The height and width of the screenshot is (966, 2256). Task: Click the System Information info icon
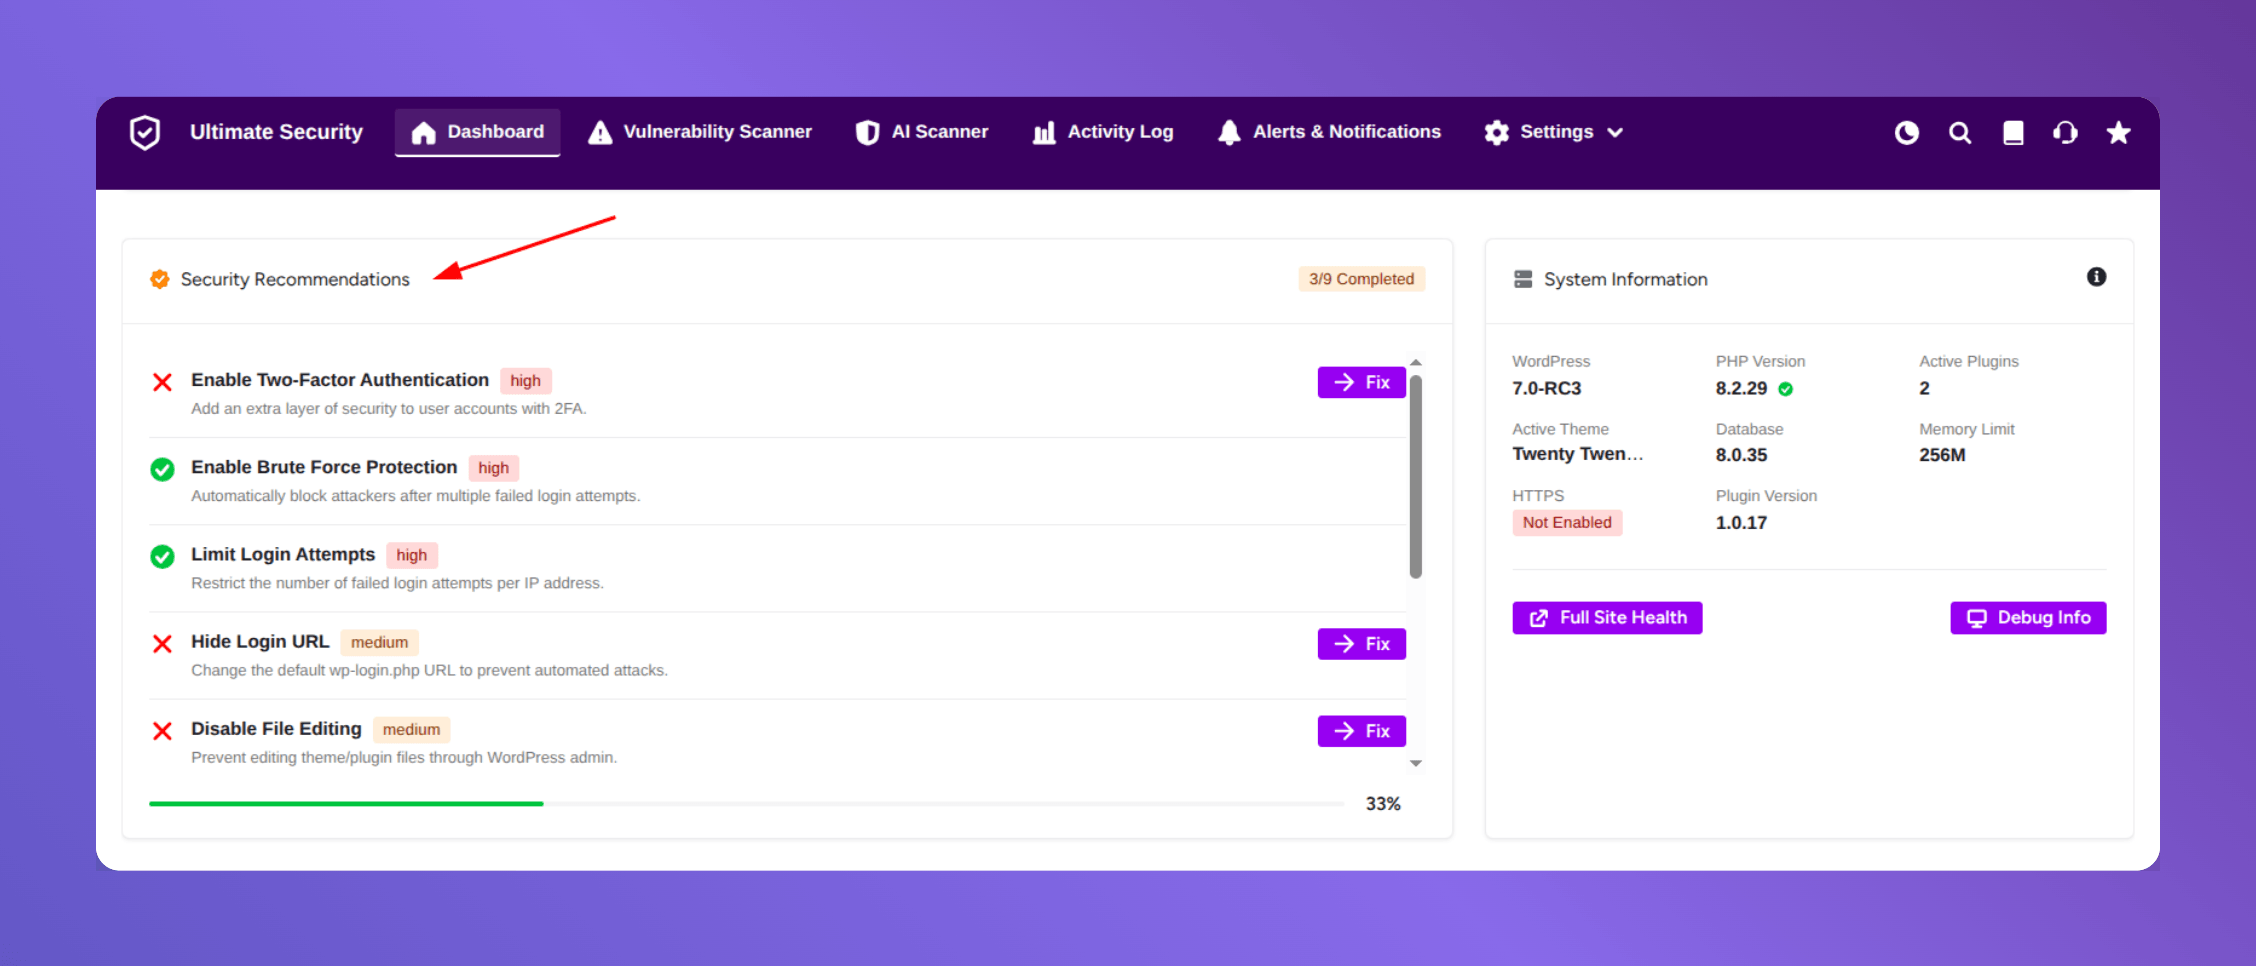pos(2097,277)
